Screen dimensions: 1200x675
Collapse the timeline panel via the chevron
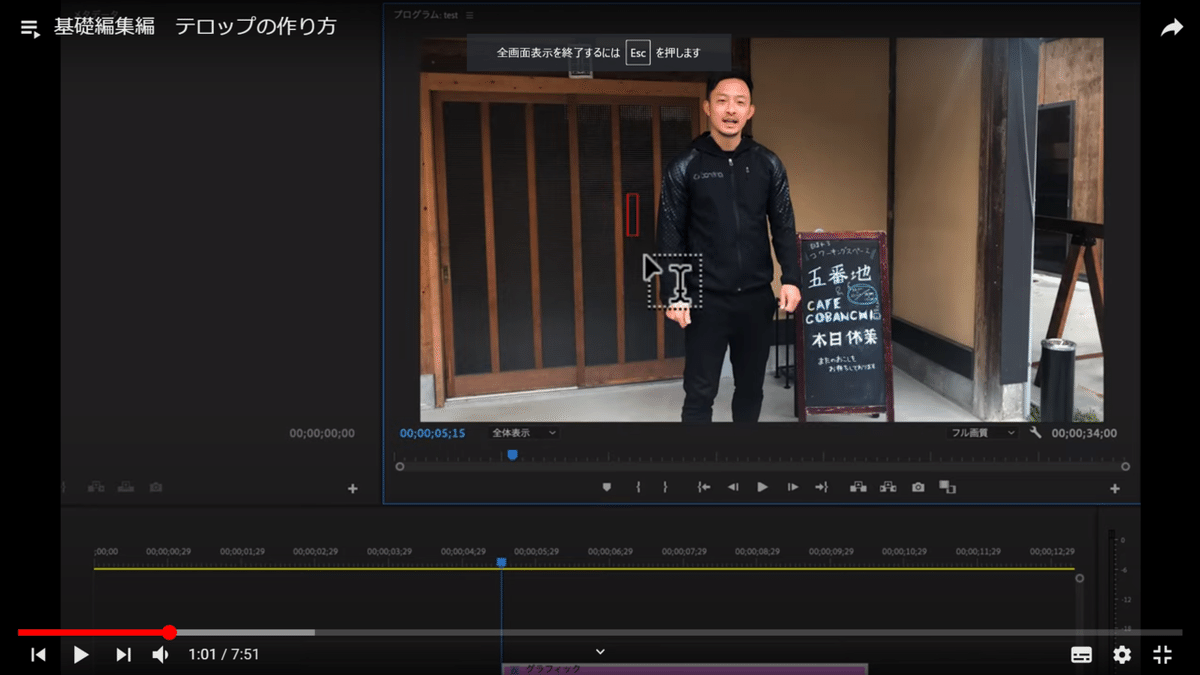point(599,651)
